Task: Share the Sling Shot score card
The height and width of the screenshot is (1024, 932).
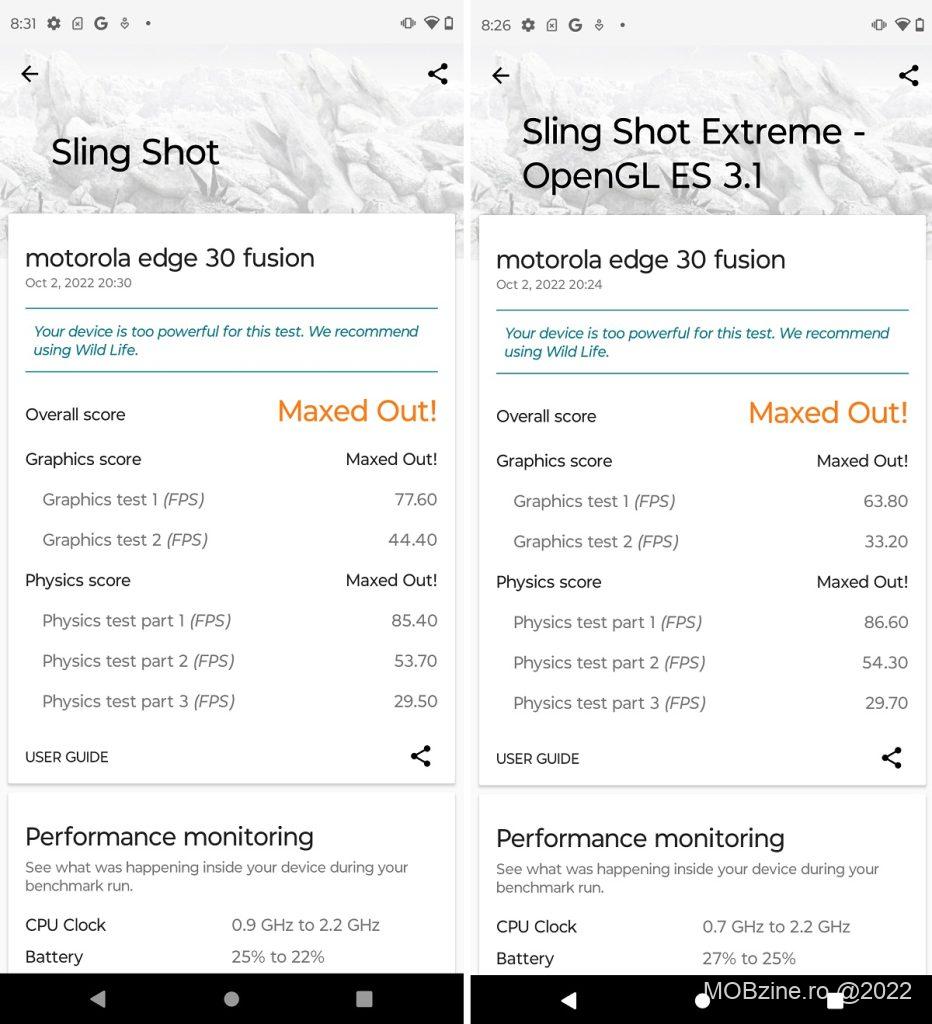Action: point(421,756)
